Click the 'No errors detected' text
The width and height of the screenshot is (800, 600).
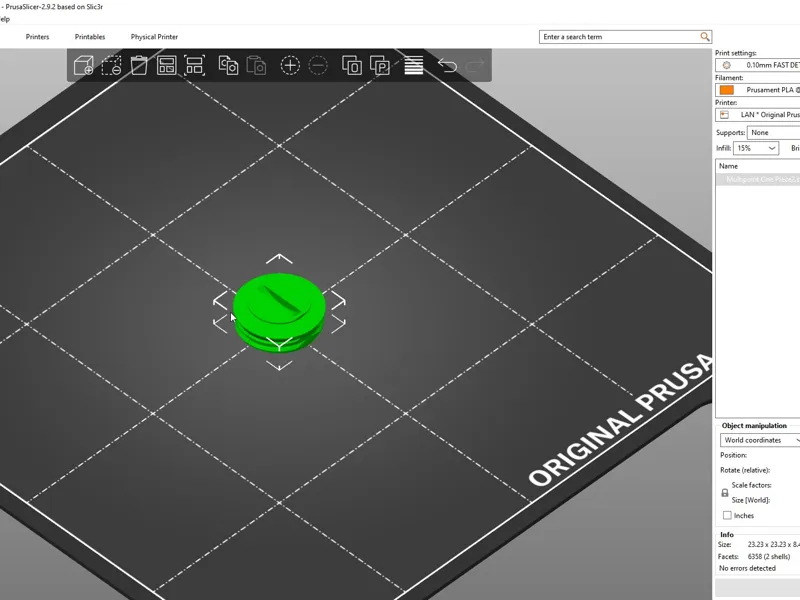click(x=747, y=568)
